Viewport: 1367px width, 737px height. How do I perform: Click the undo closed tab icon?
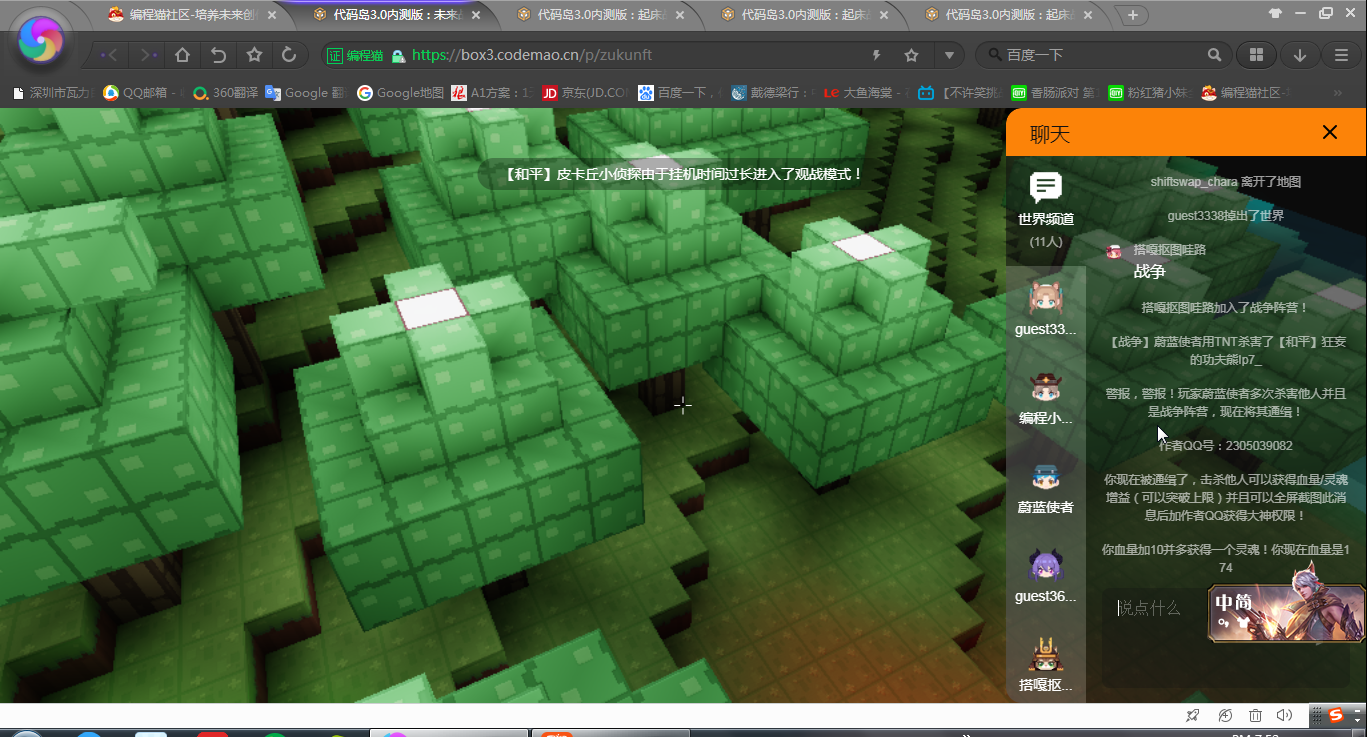click(x=219, y=55)
